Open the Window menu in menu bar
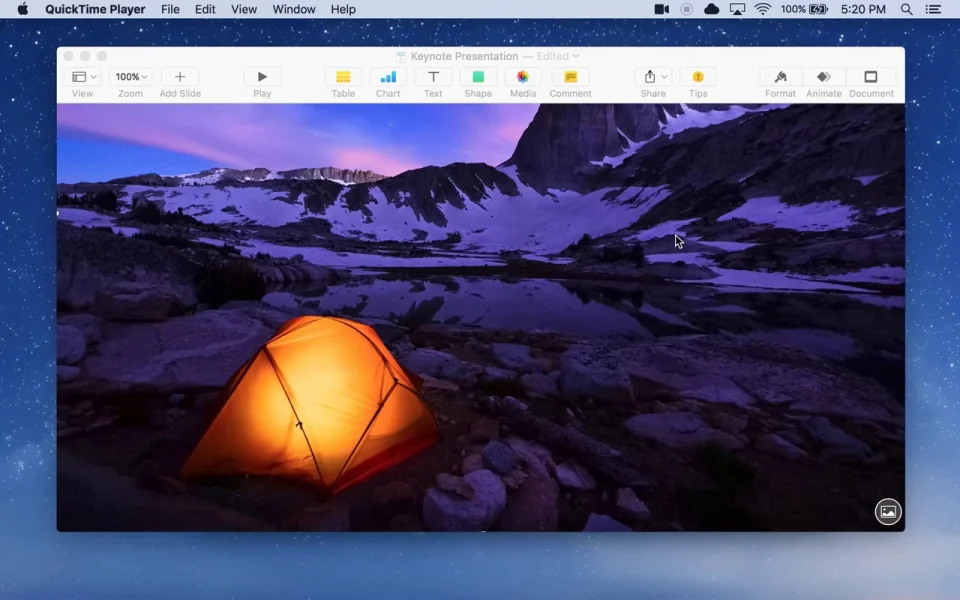The height and width of the screenshot is (600, 960). point(294,10)
